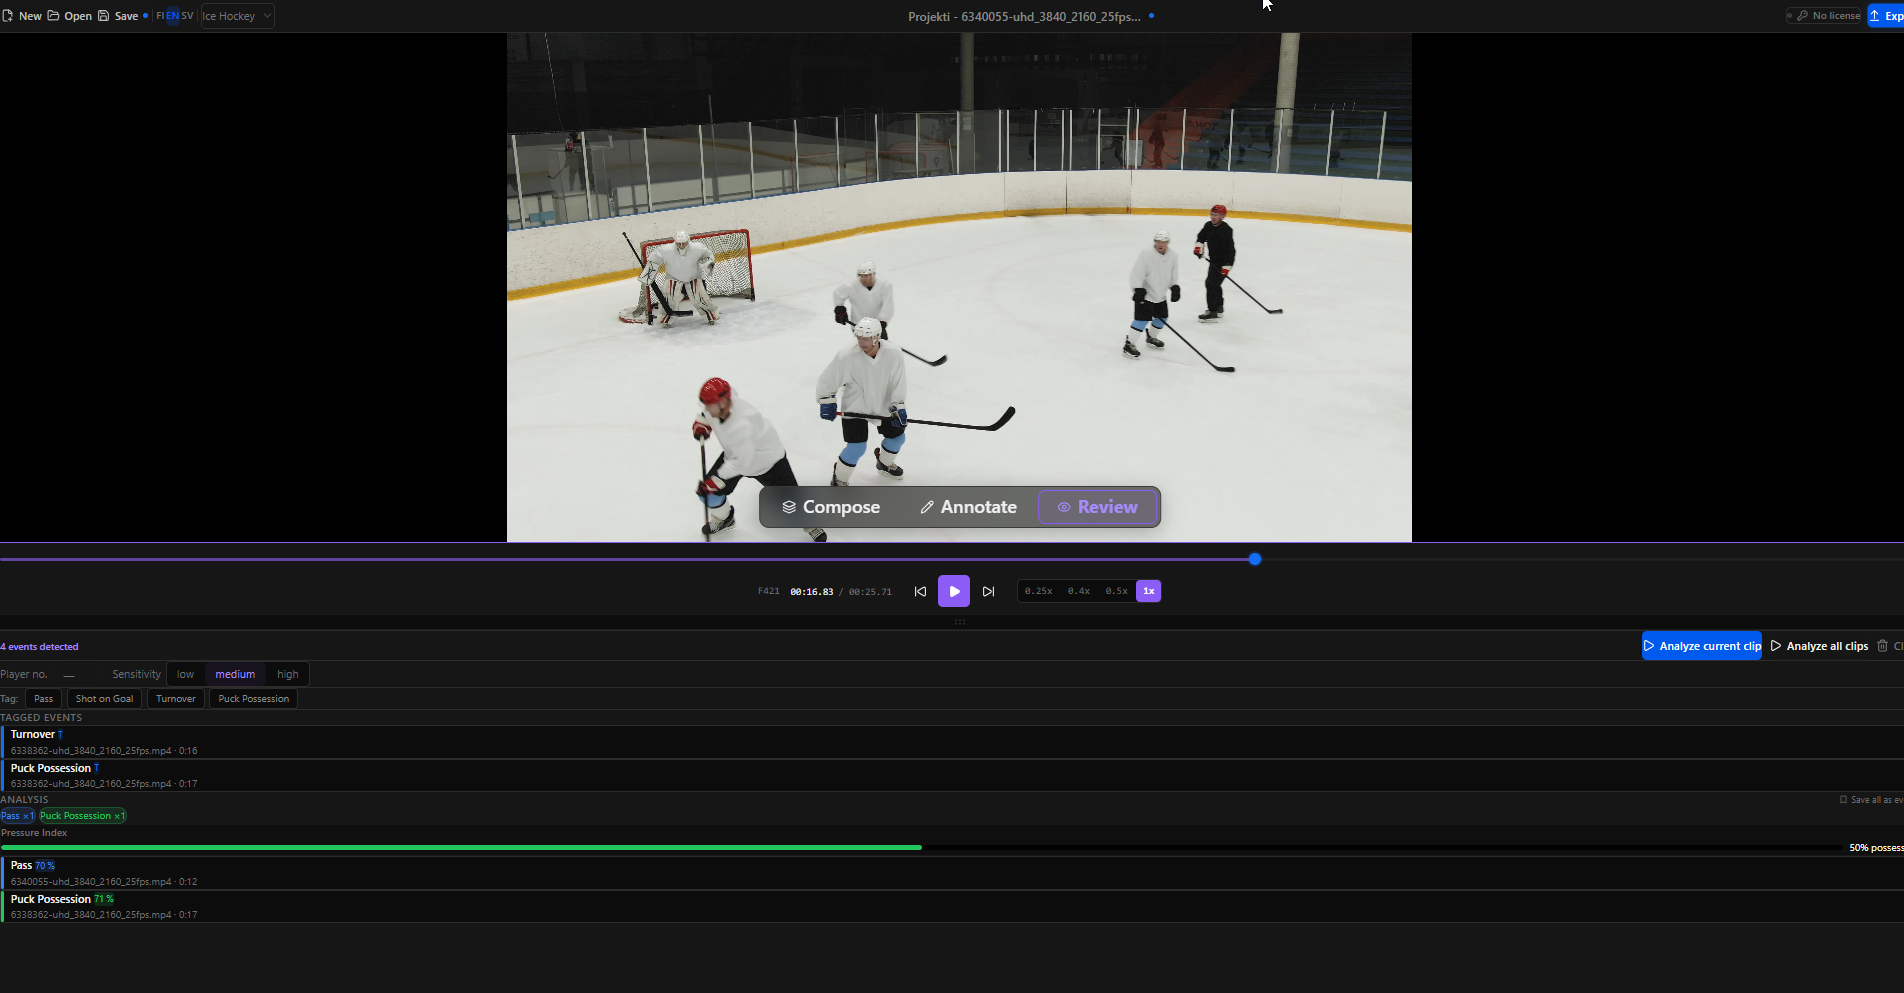1904x993 pixels.
Task: Switch interface language to FI
Action: coord(158,15)
